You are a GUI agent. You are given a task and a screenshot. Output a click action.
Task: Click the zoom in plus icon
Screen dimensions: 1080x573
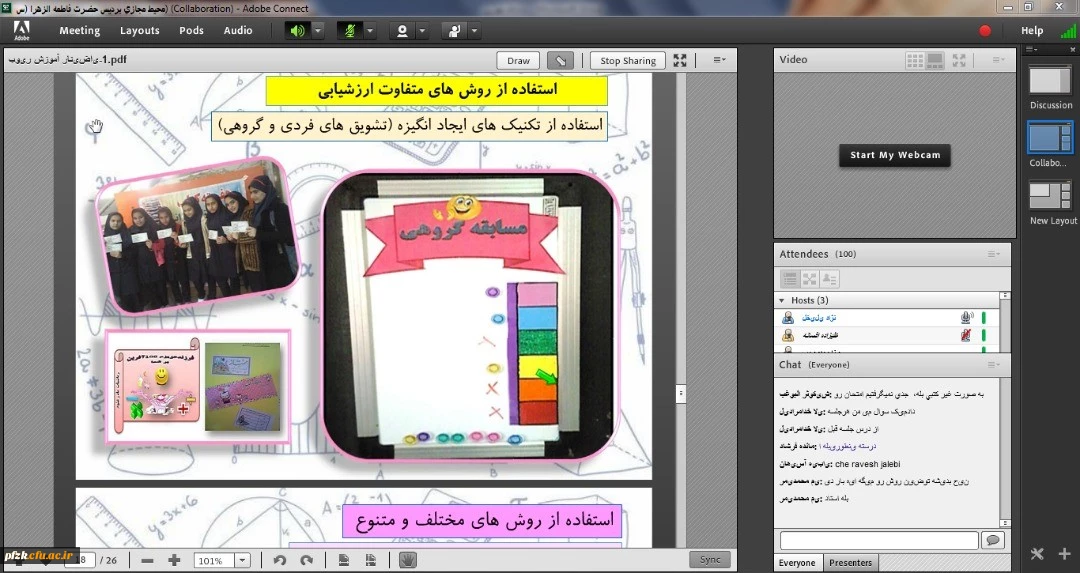174,561
